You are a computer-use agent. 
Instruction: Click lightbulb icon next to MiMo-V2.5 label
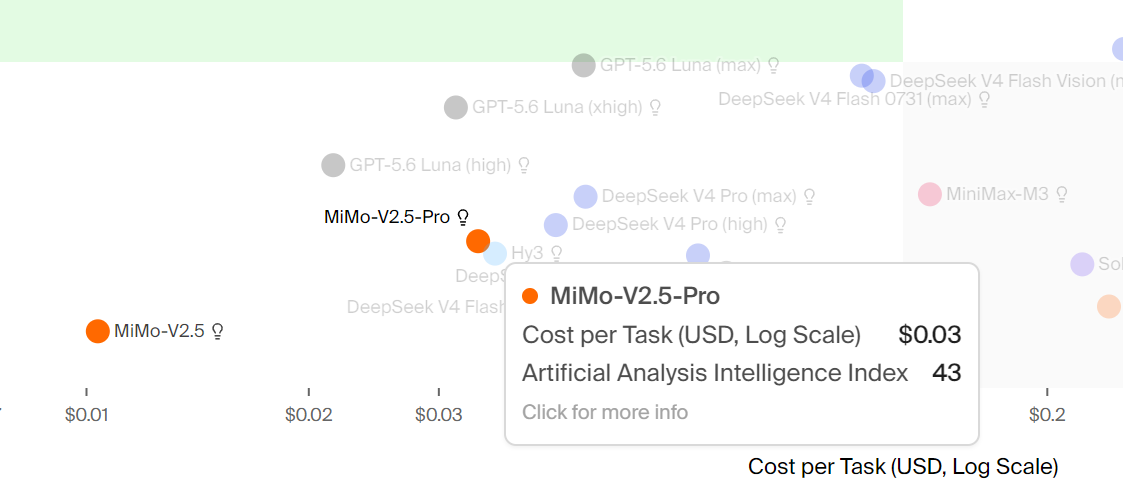pyautogui.click(x=218, y=331)
